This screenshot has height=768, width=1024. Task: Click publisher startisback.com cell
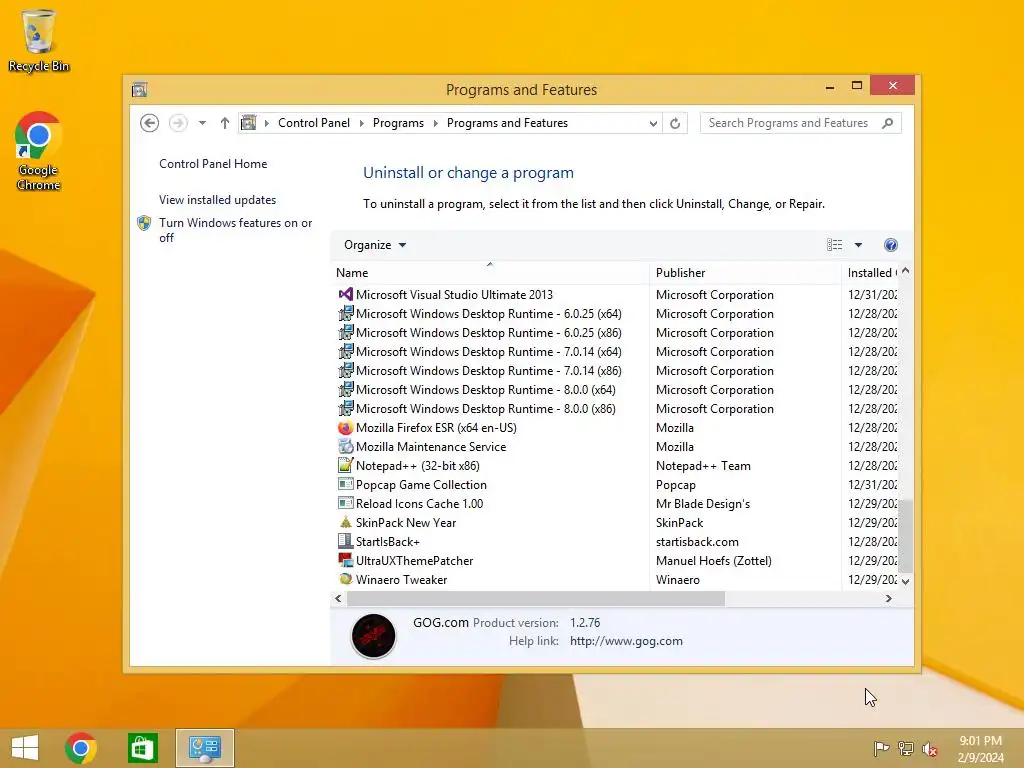click(x=697, y=541)
